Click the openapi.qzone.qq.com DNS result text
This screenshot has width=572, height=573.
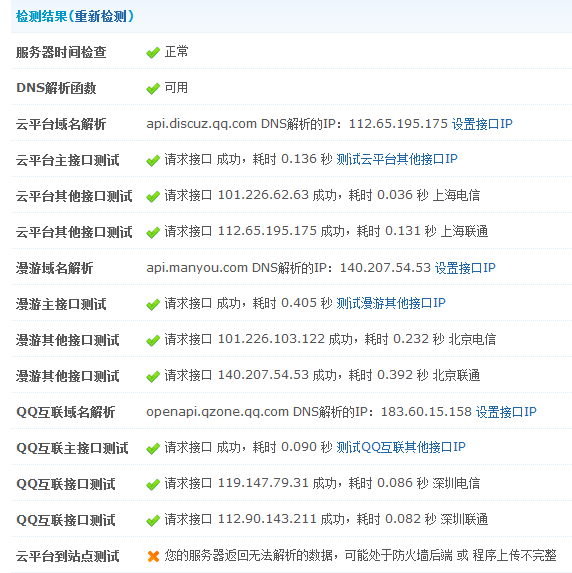(309, 412)
